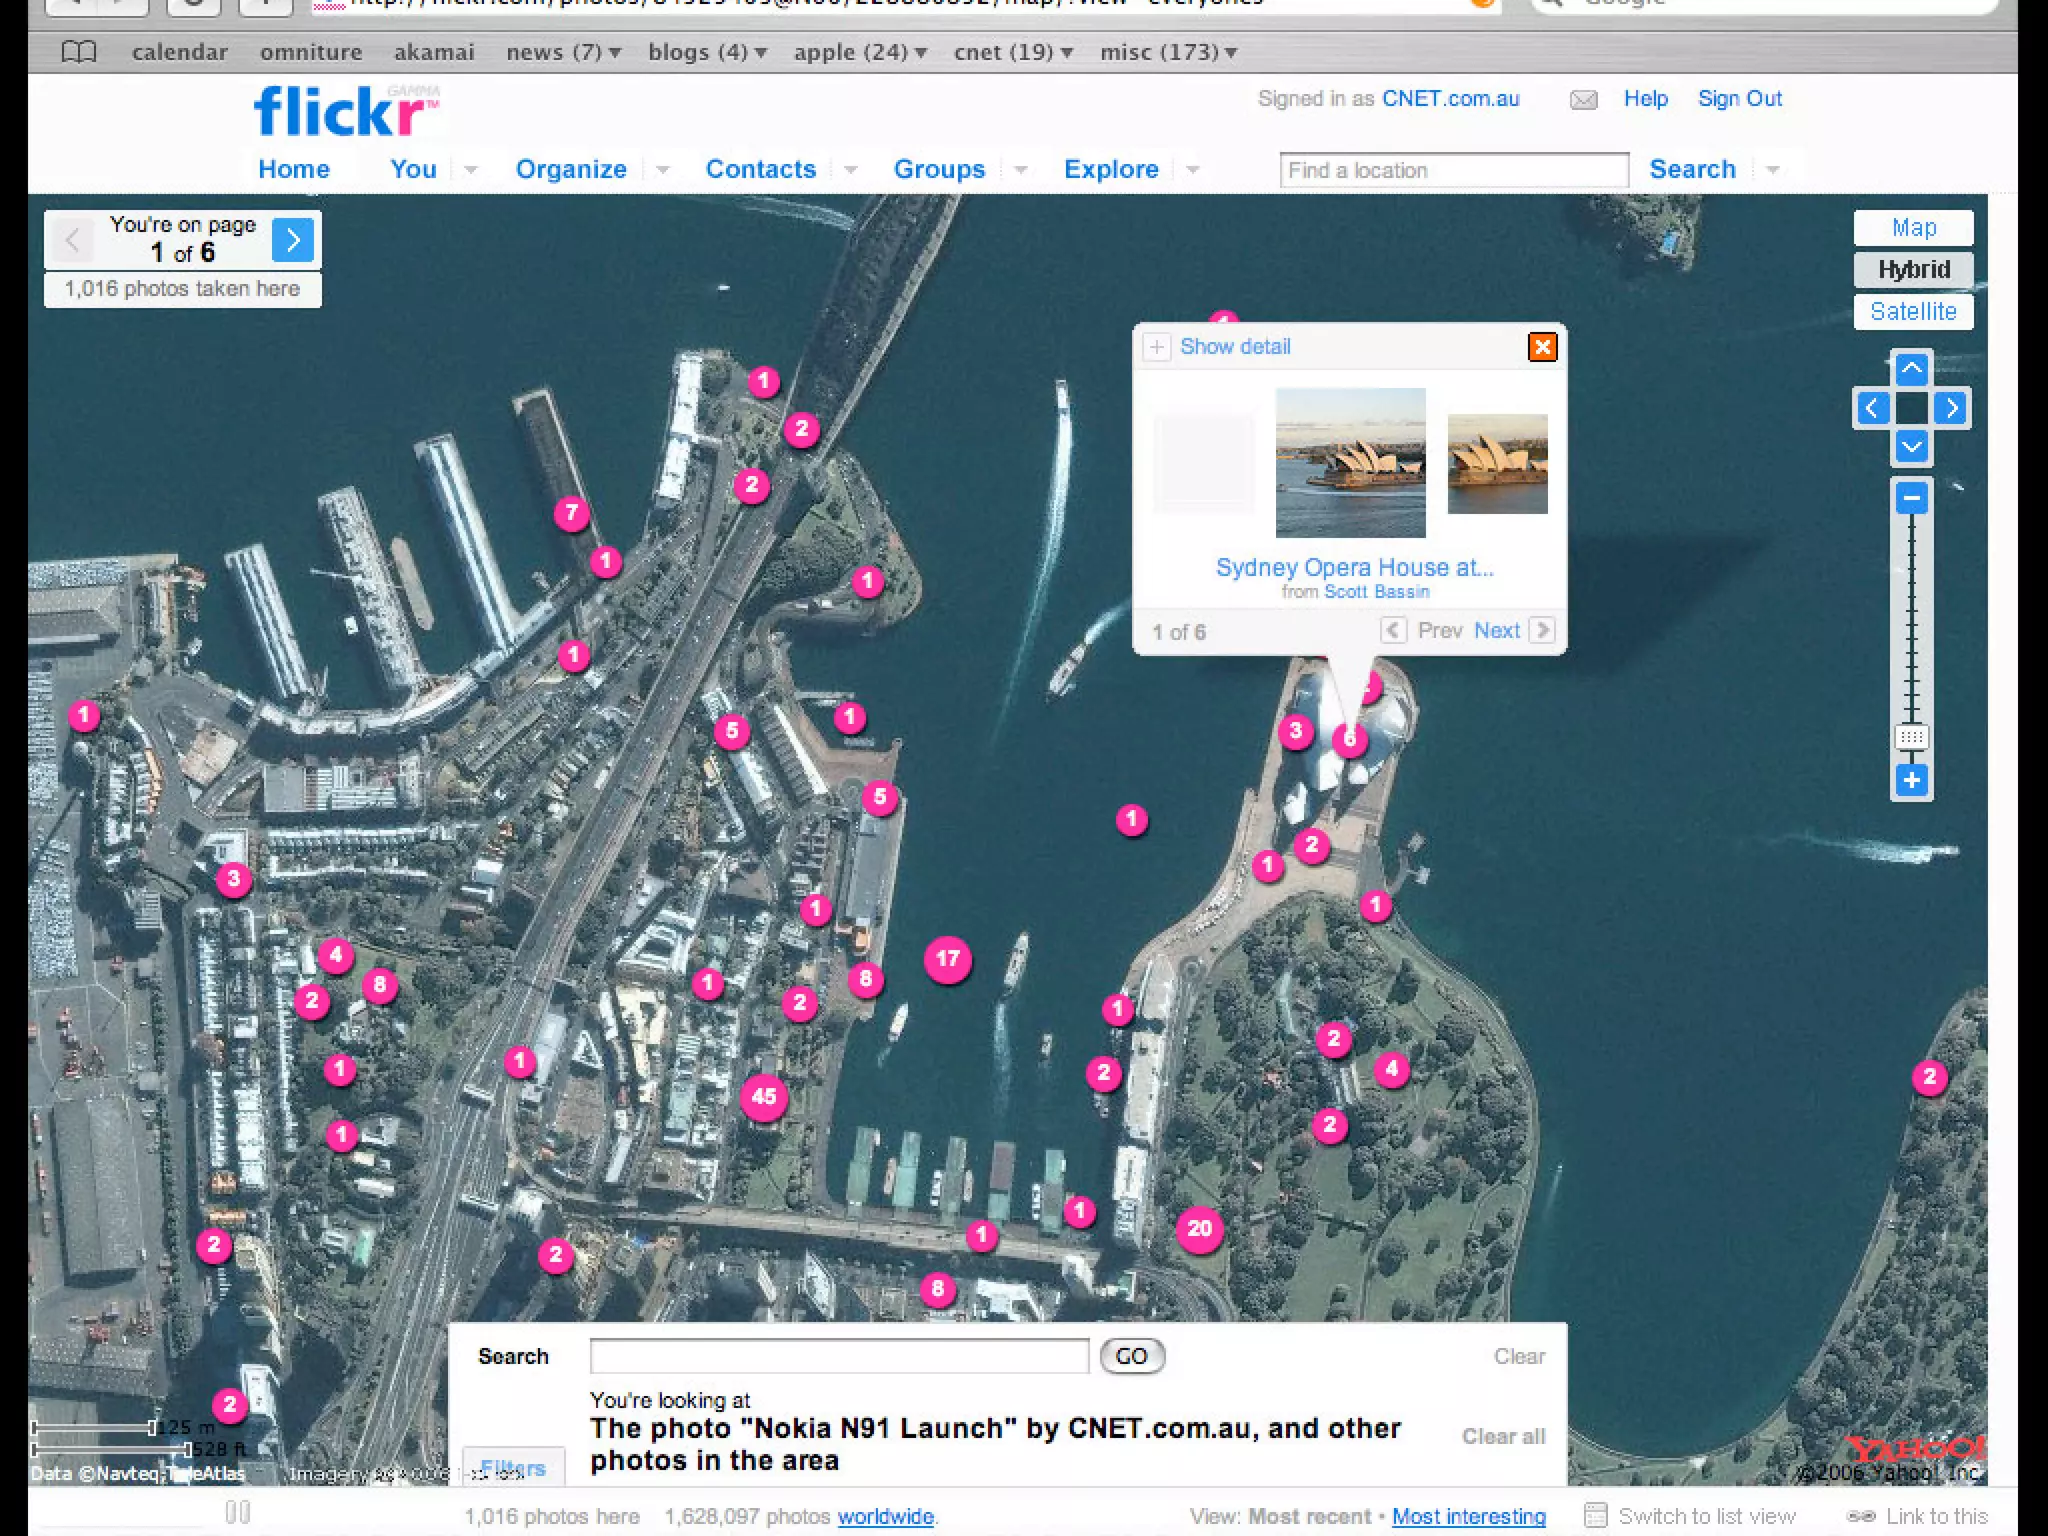This screenshot has height=1536, width=2048.
Task: Switch map view to Satellite mode
Action: click(x=1913, y=312)
